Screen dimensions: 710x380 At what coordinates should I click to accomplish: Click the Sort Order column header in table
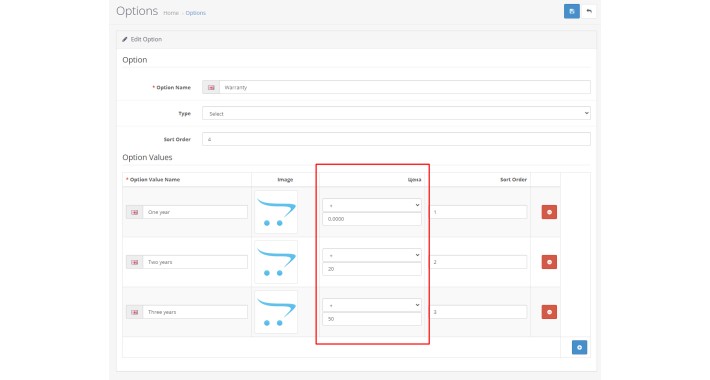513,180
